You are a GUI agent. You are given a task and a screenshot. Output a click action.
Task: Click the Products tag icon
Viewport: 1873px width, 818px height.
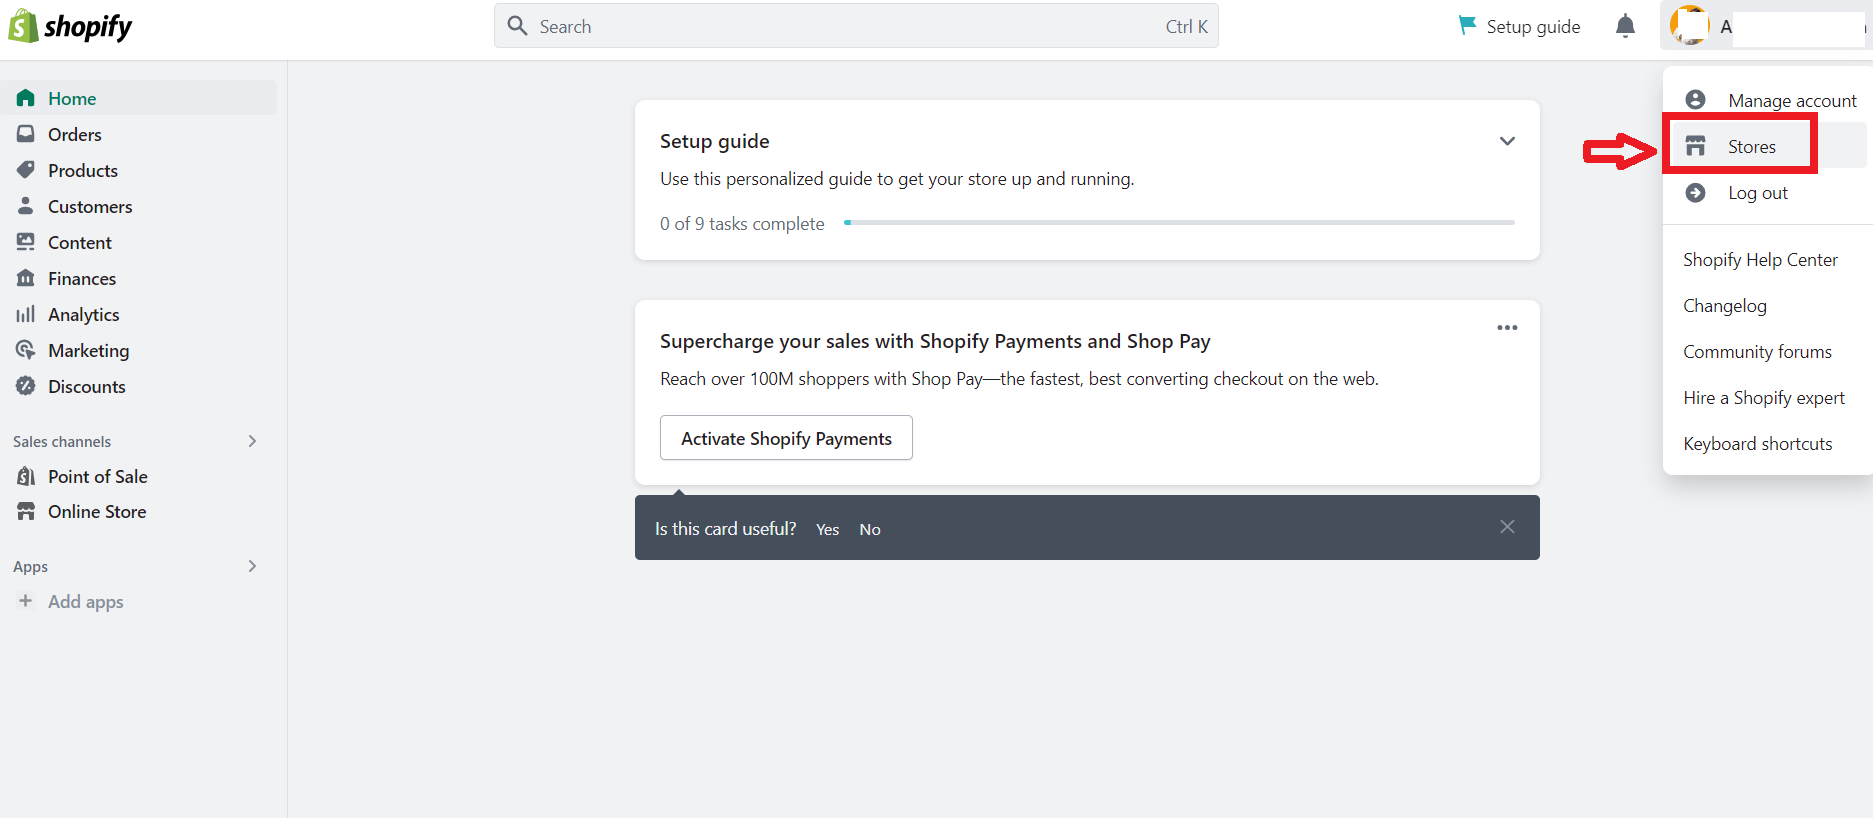point(26,170)
